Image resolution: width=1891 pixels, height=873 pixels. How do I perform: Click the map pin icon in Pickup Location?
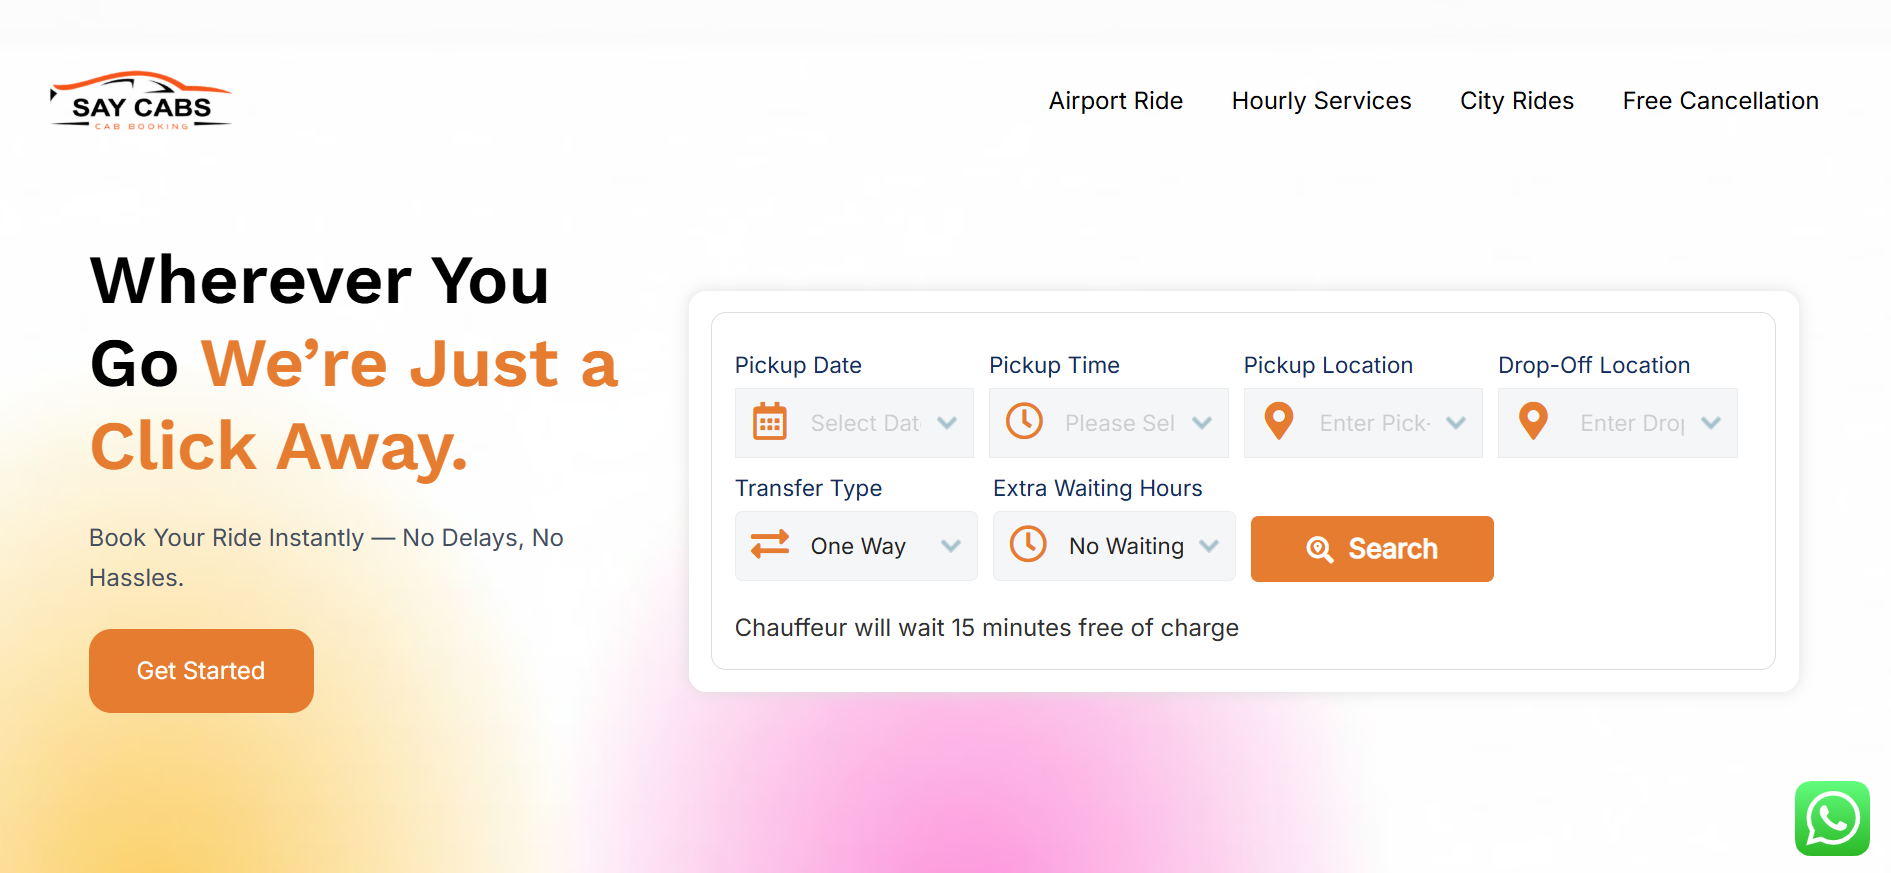[1279, 421]
